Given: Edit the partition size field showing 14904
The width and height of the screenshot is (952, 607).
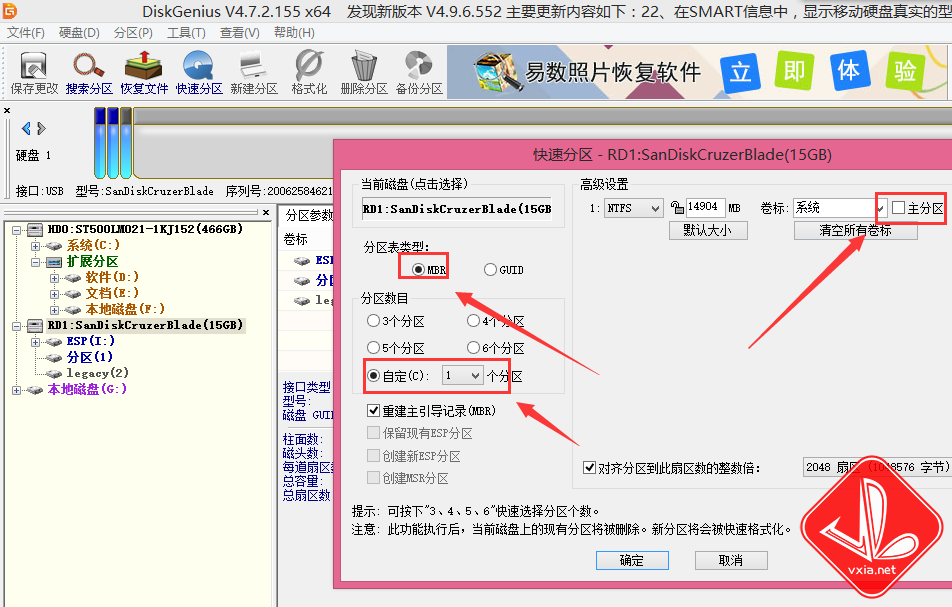Looking at the screenshot, I should click(705, 207).
